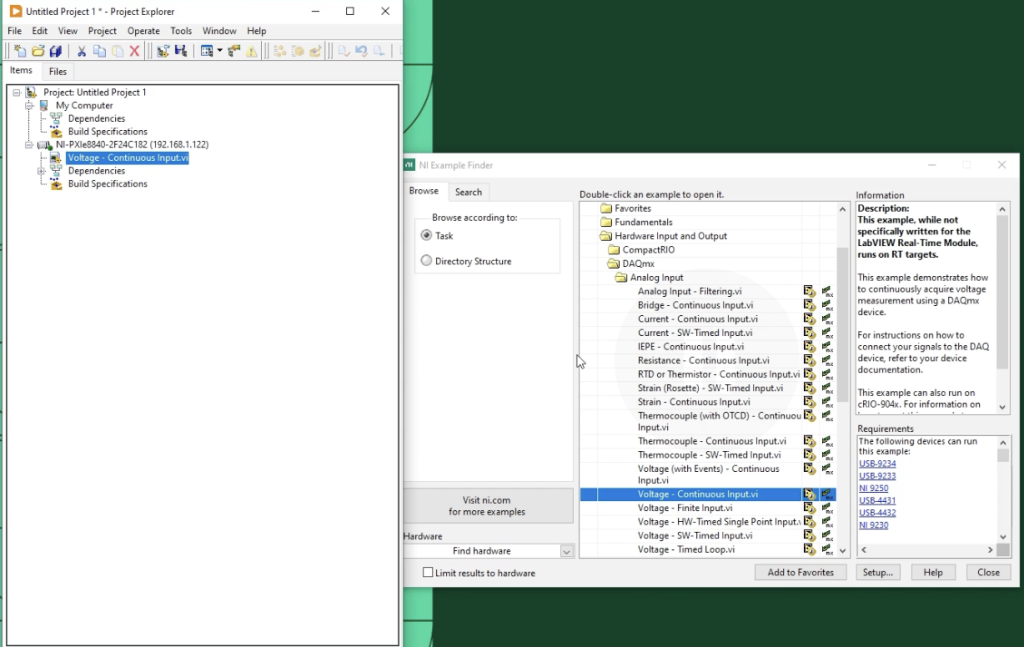
Task: Click the Open Project folder icon
Action: [x=38, y=51]
